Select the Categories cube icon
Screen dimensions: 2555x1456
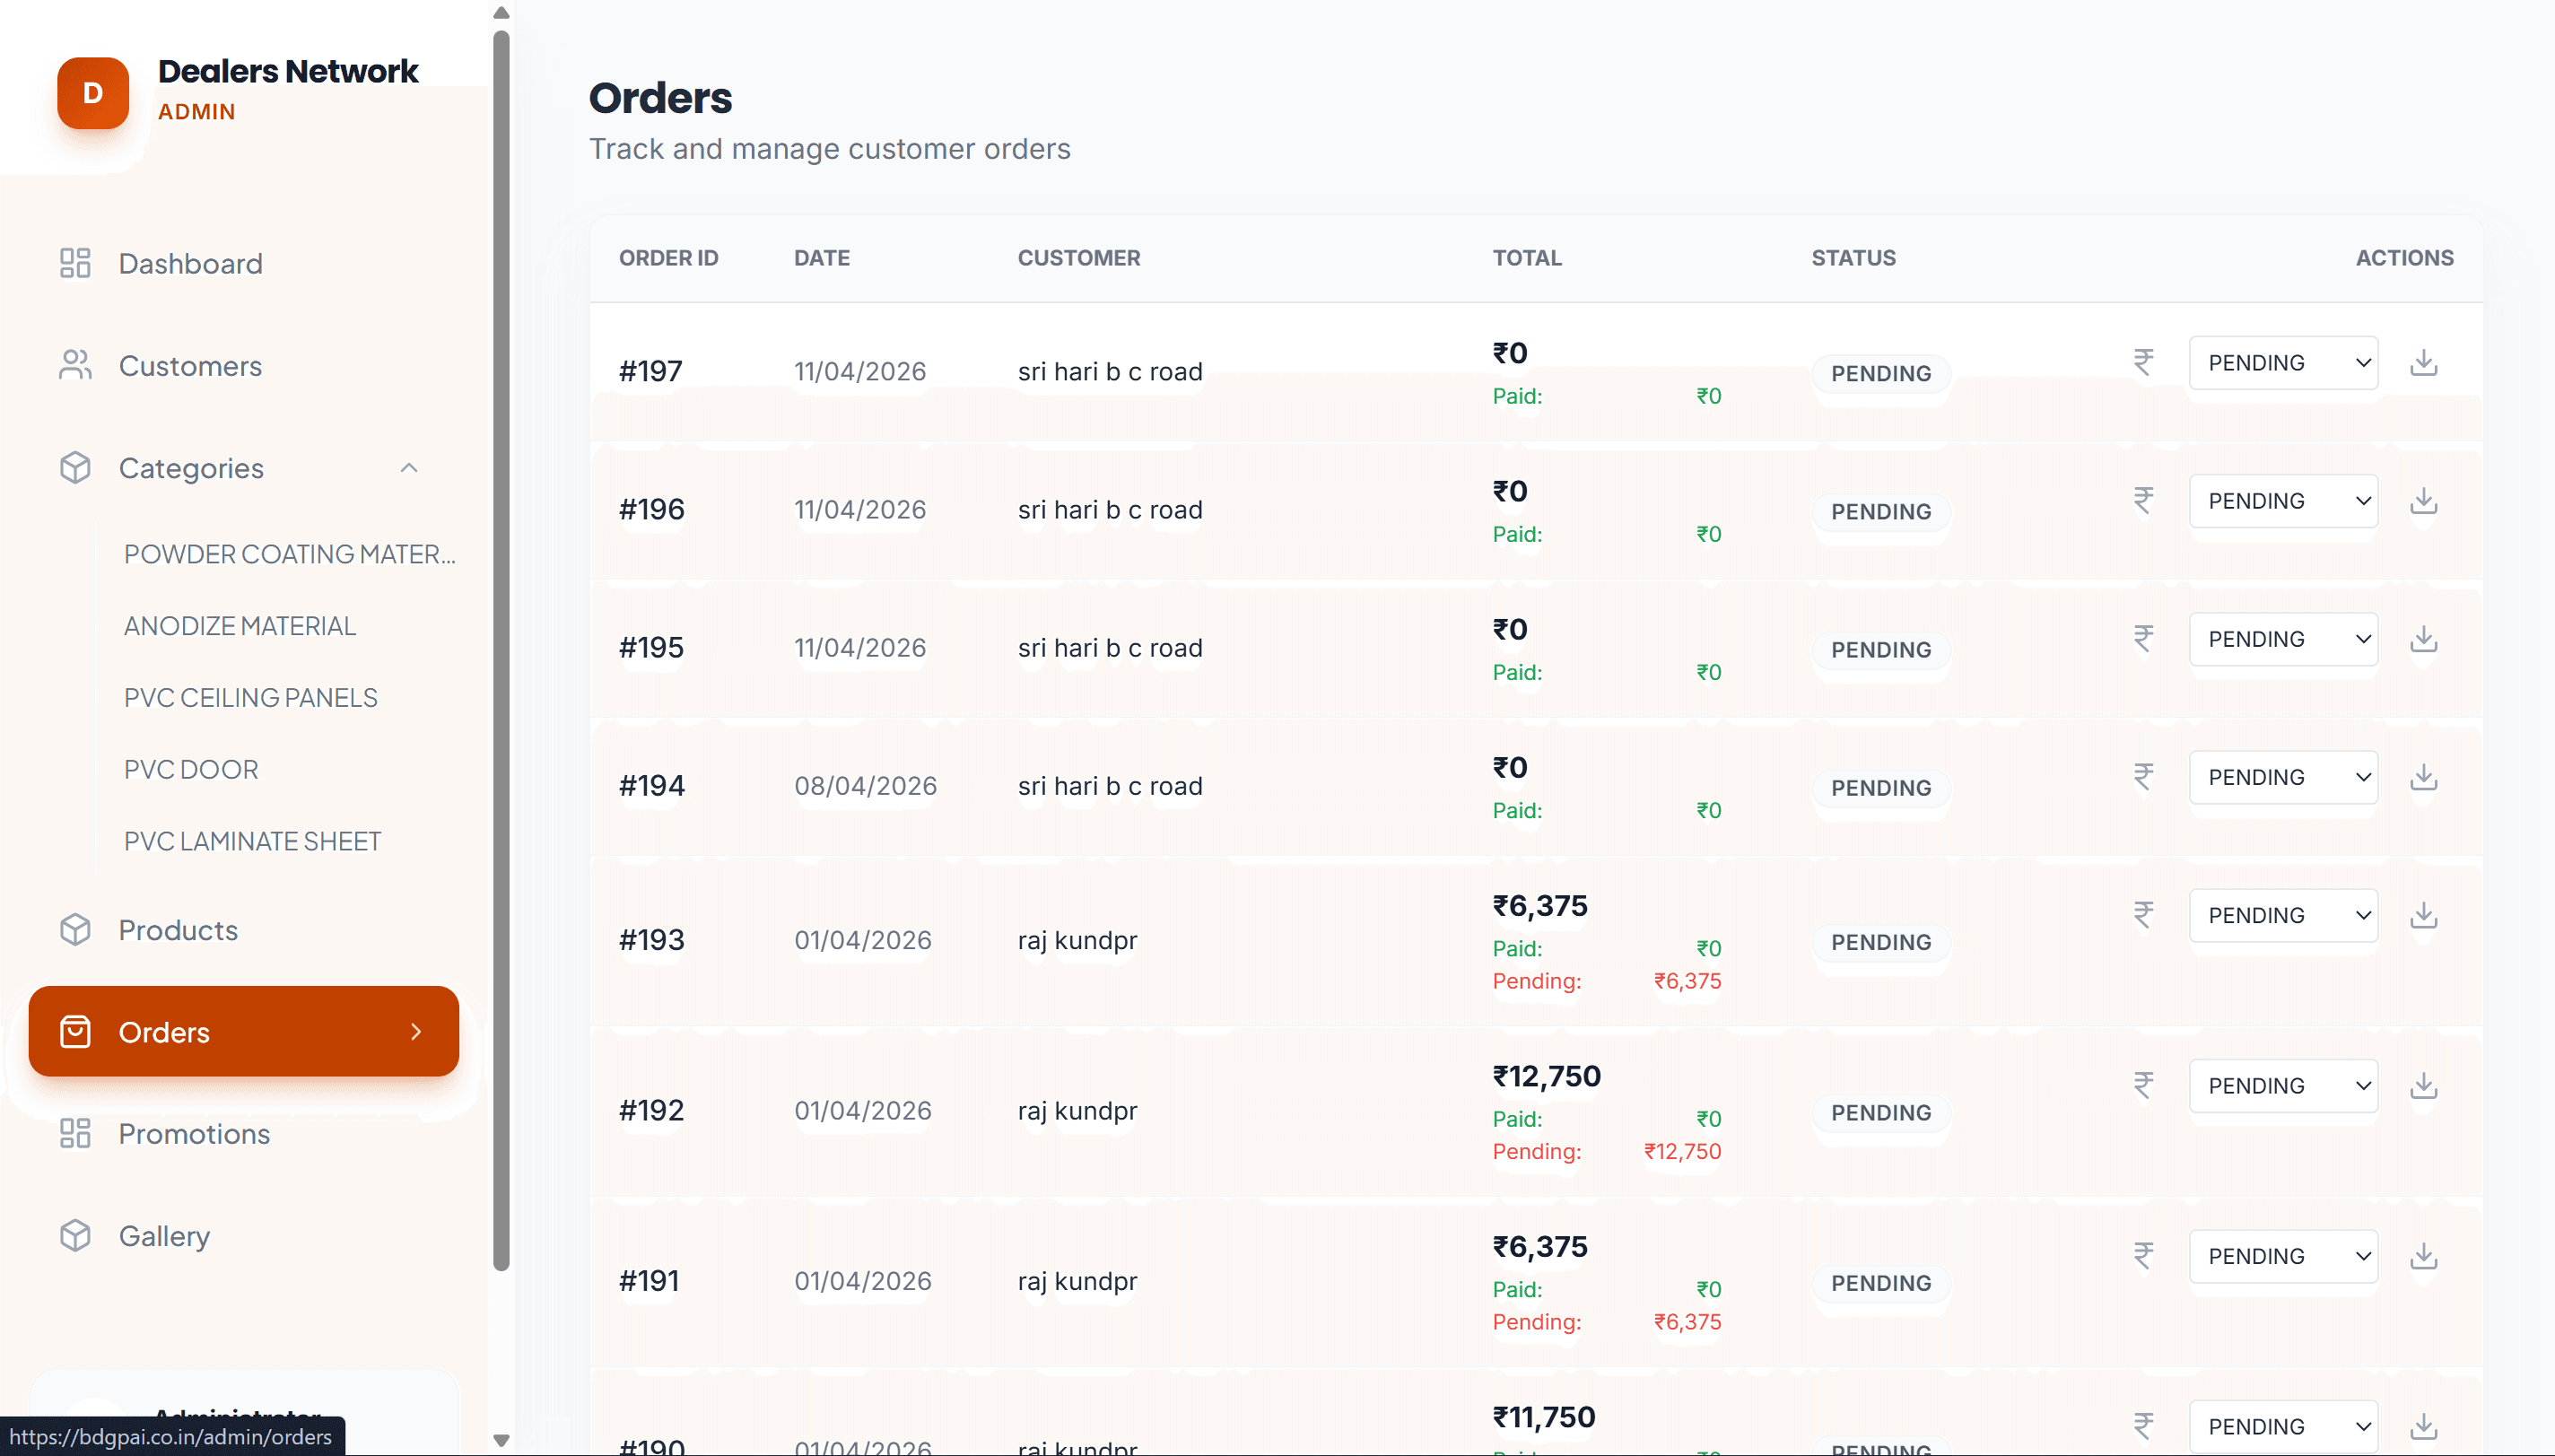tap(74, 467)
